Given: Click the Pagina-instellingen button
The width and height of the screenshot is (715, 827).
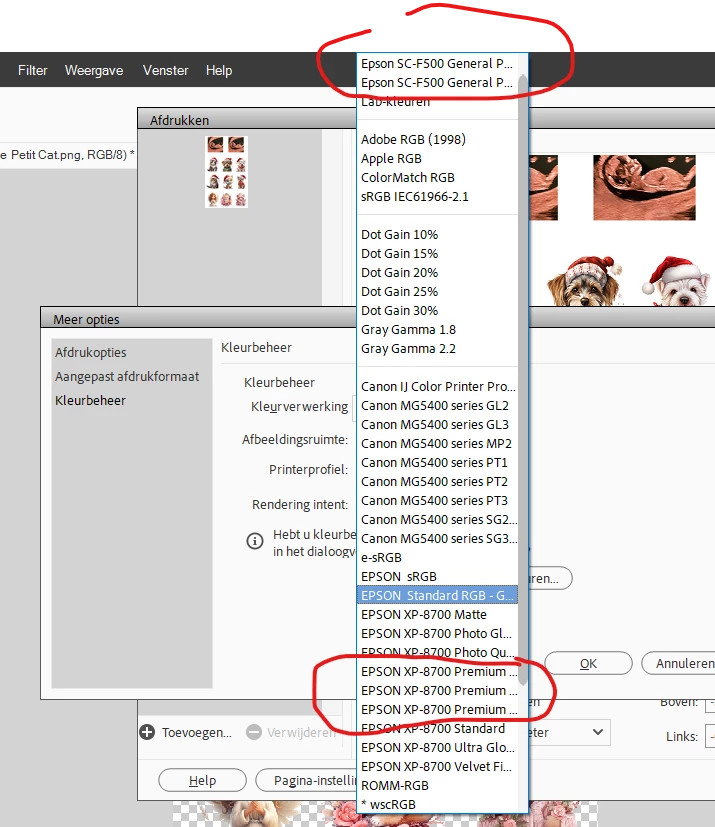Looking at the screenshot, I should pyautogui.click(x=306, y=780).
